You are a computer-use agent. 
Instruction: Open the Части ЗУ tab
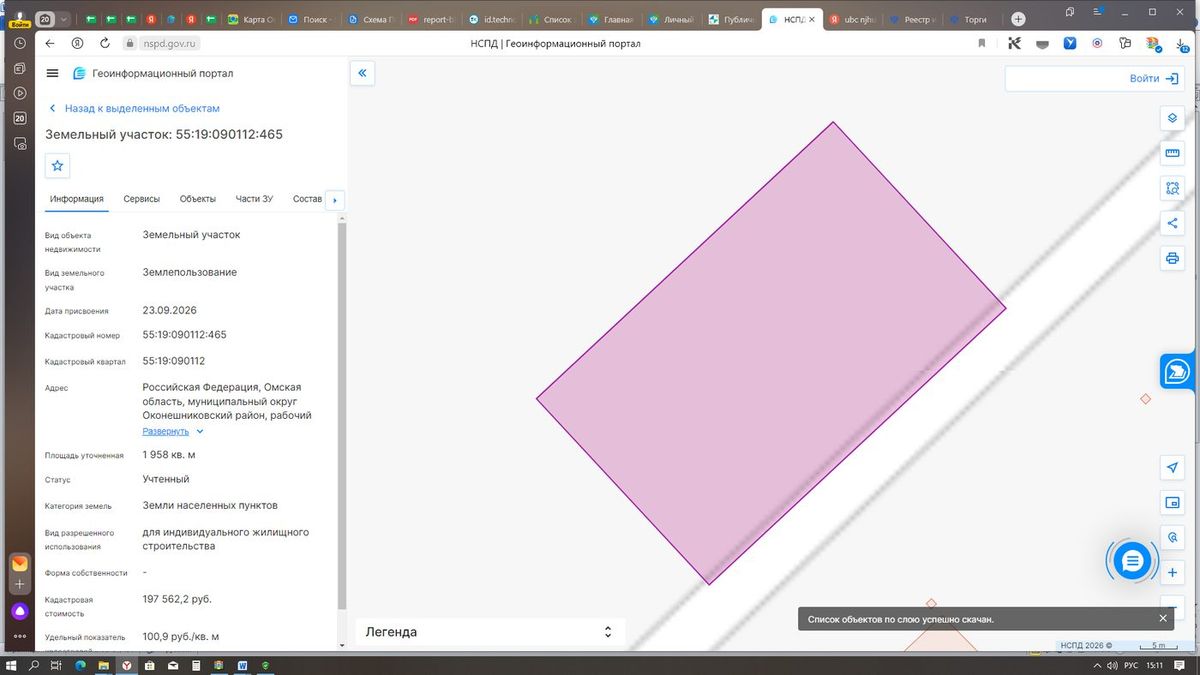point(254,199)
